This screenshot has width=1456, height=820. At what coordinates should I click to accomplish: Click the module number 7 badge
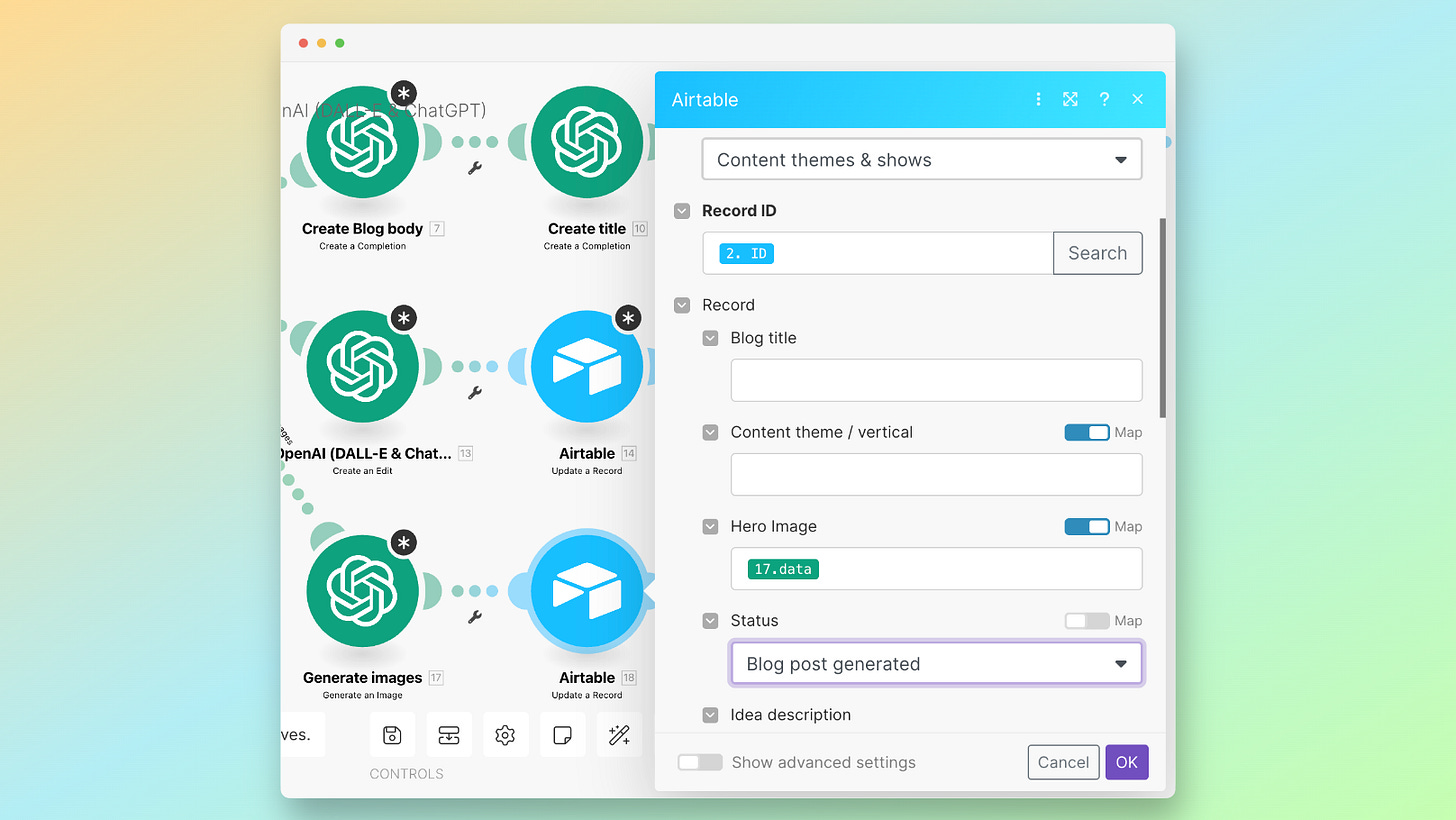tap(437, 229)
